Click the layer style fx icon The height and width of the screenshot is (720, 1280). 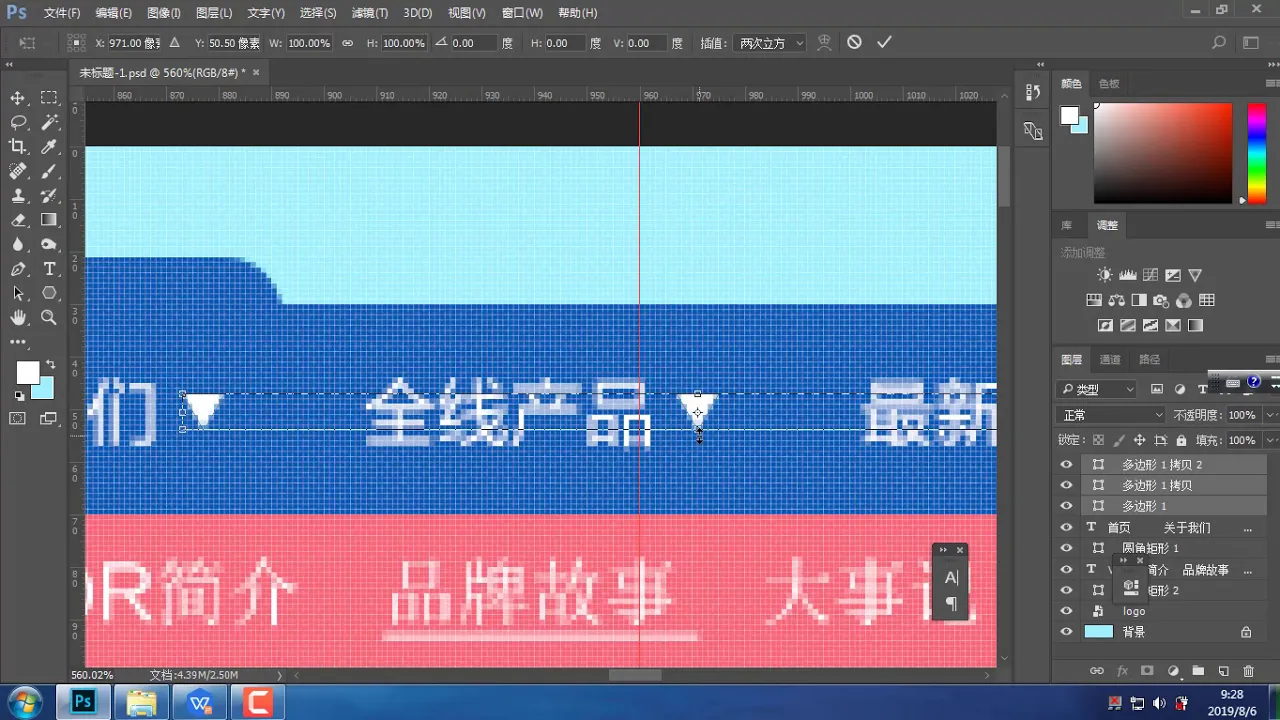pyautogui.click(x=1122, y=671)
